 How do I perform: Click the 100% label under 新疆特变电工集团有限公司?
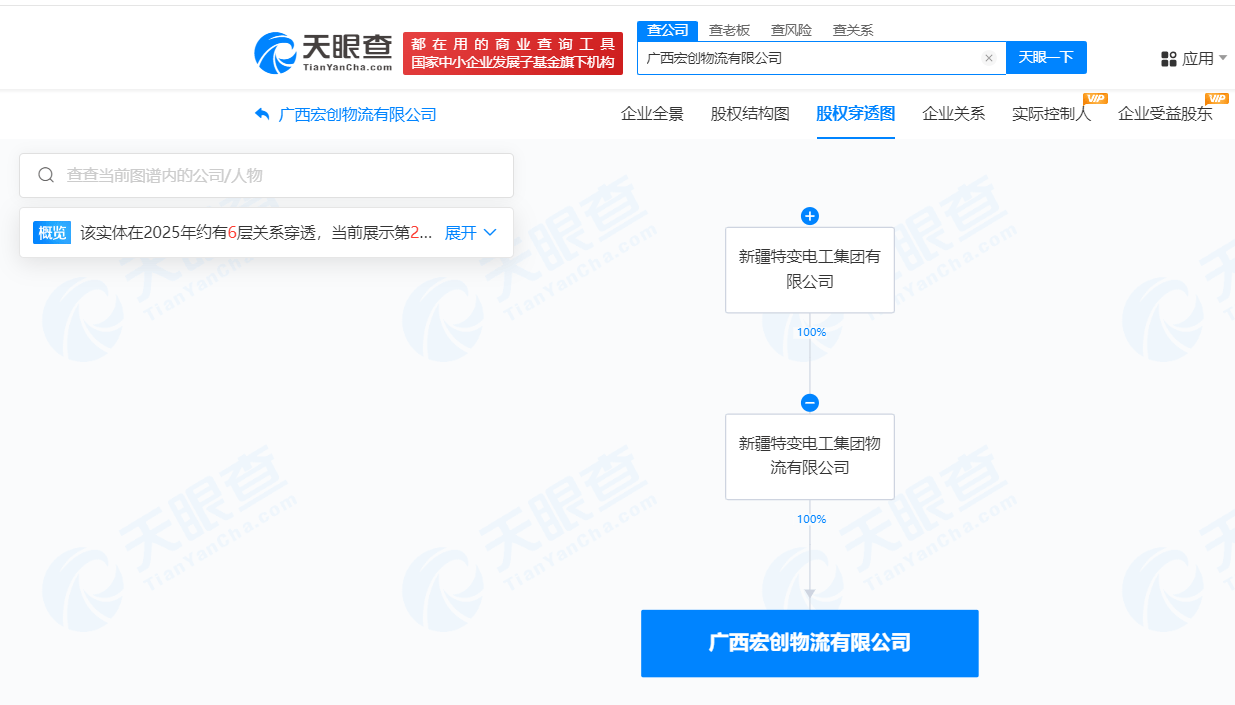click(x=811, y=332)
